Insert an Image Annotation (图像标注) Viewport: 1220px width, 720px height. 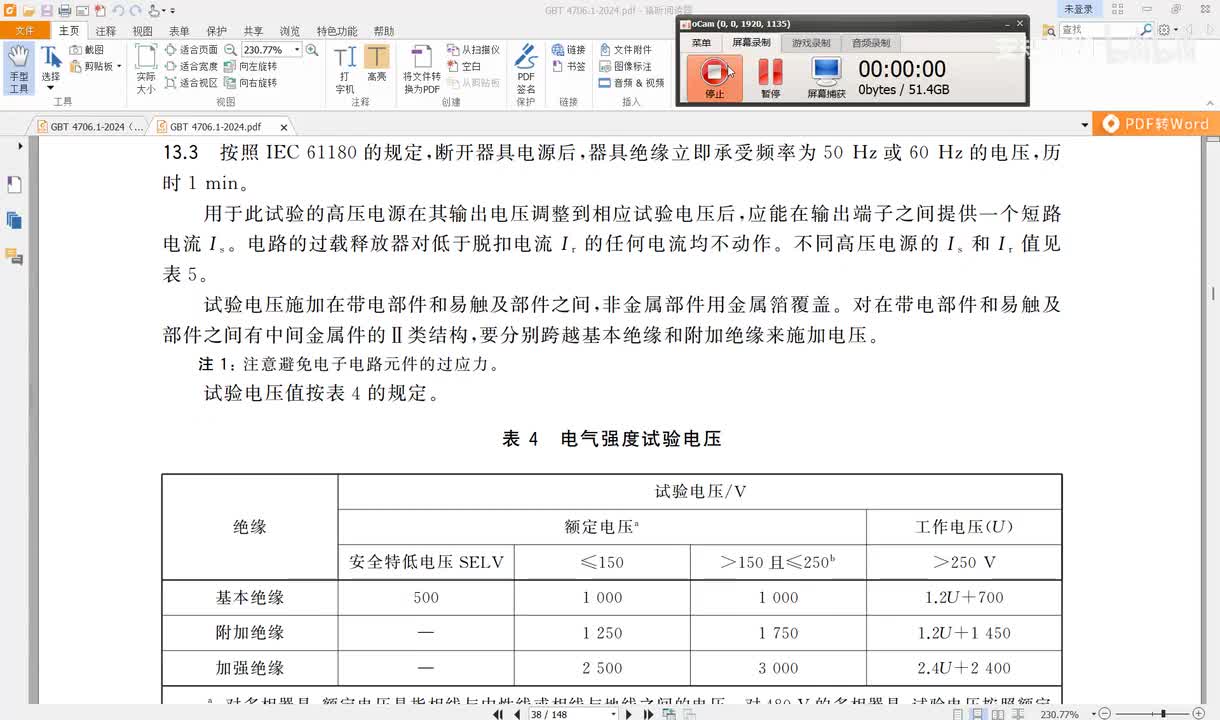[x=625, y=66]
